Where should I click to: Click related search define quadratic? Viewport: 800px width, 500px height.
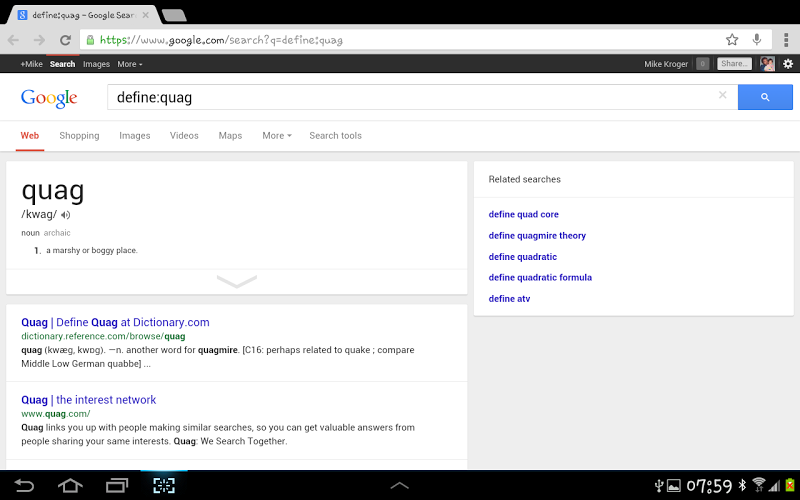tap(522, 257)
